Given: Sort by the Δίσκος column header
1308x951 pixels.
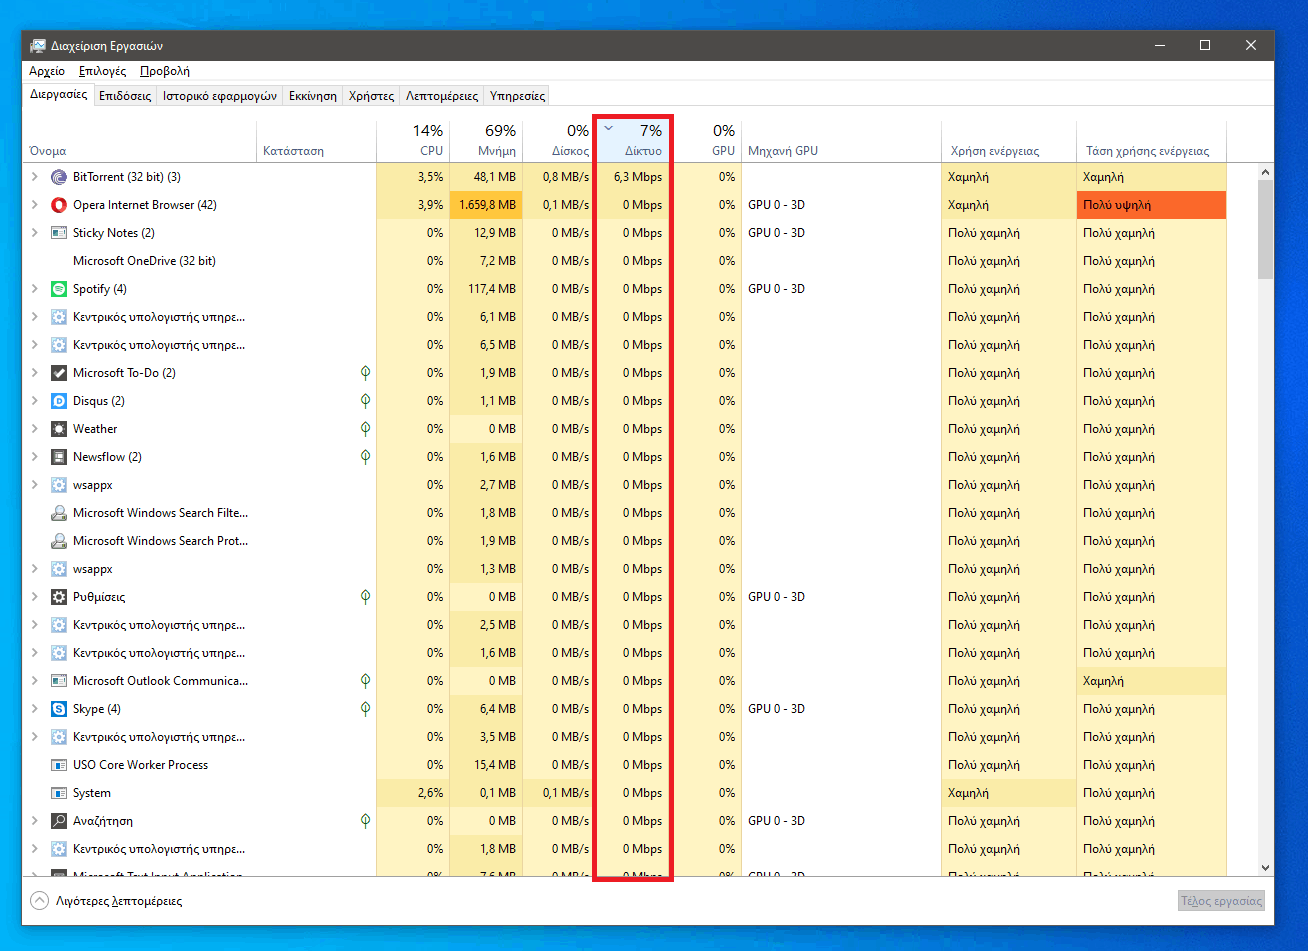Looking at the screenshot, I should click(x=559, y=141).
